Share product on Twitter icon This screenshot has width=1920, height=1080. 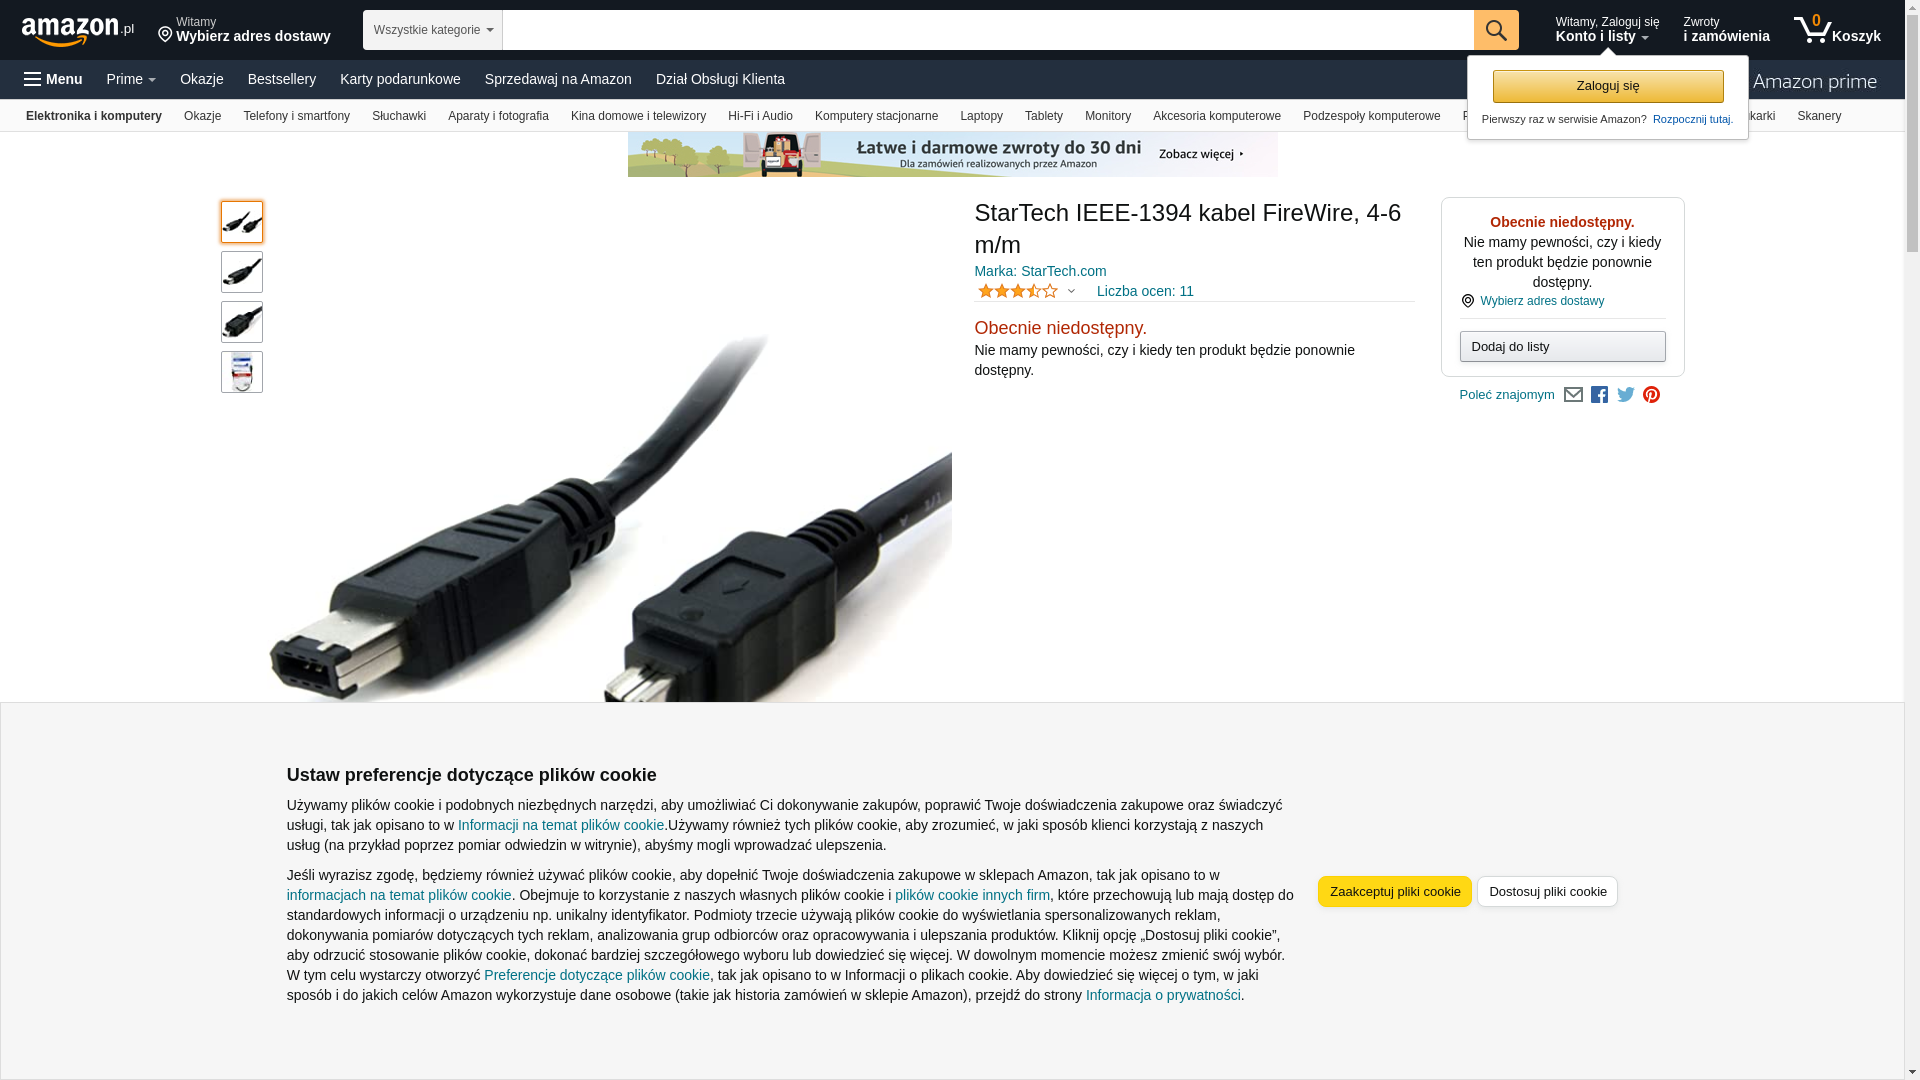1625,395
